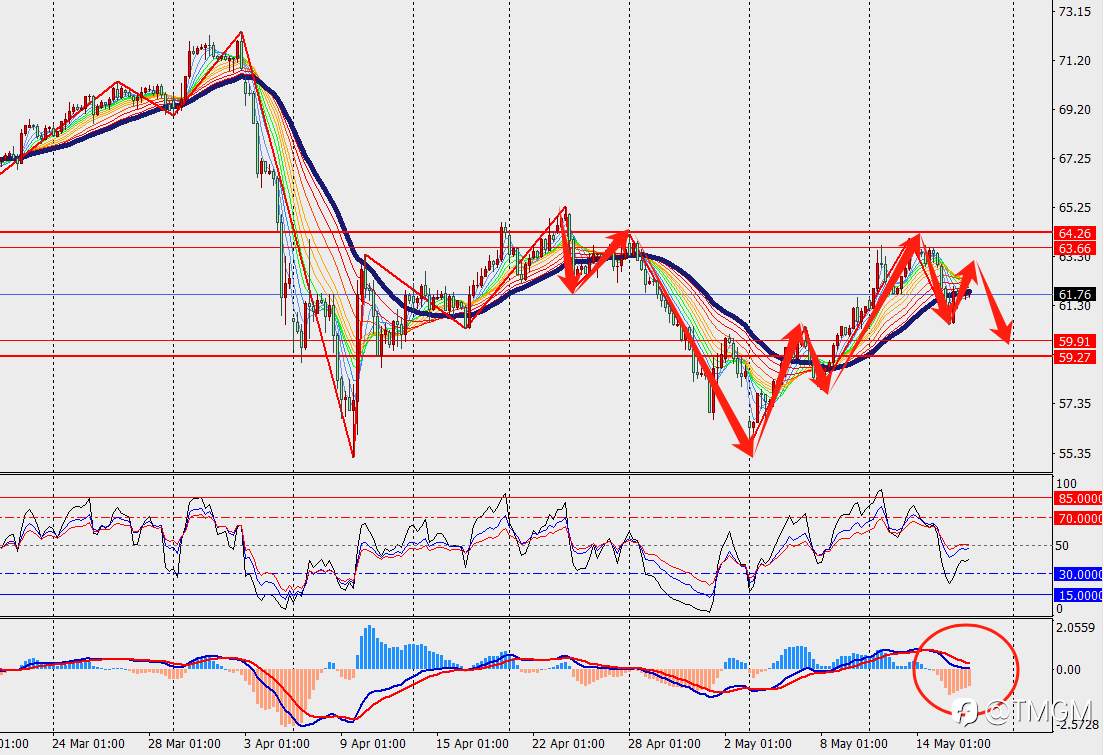The height and width of the screenshot is (755, 1104).
Task: Click the 15 Apr 01:00 date label
Action: pyautogui.click(x=472, y=744)
